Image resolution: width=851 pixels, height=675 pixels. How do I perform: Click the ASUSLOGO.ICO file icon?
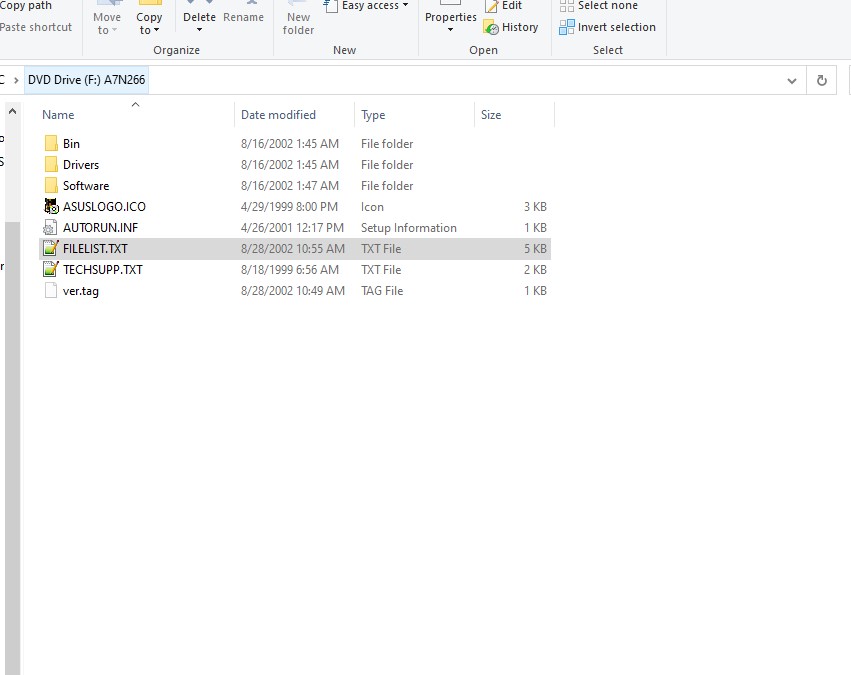(52, 207)
